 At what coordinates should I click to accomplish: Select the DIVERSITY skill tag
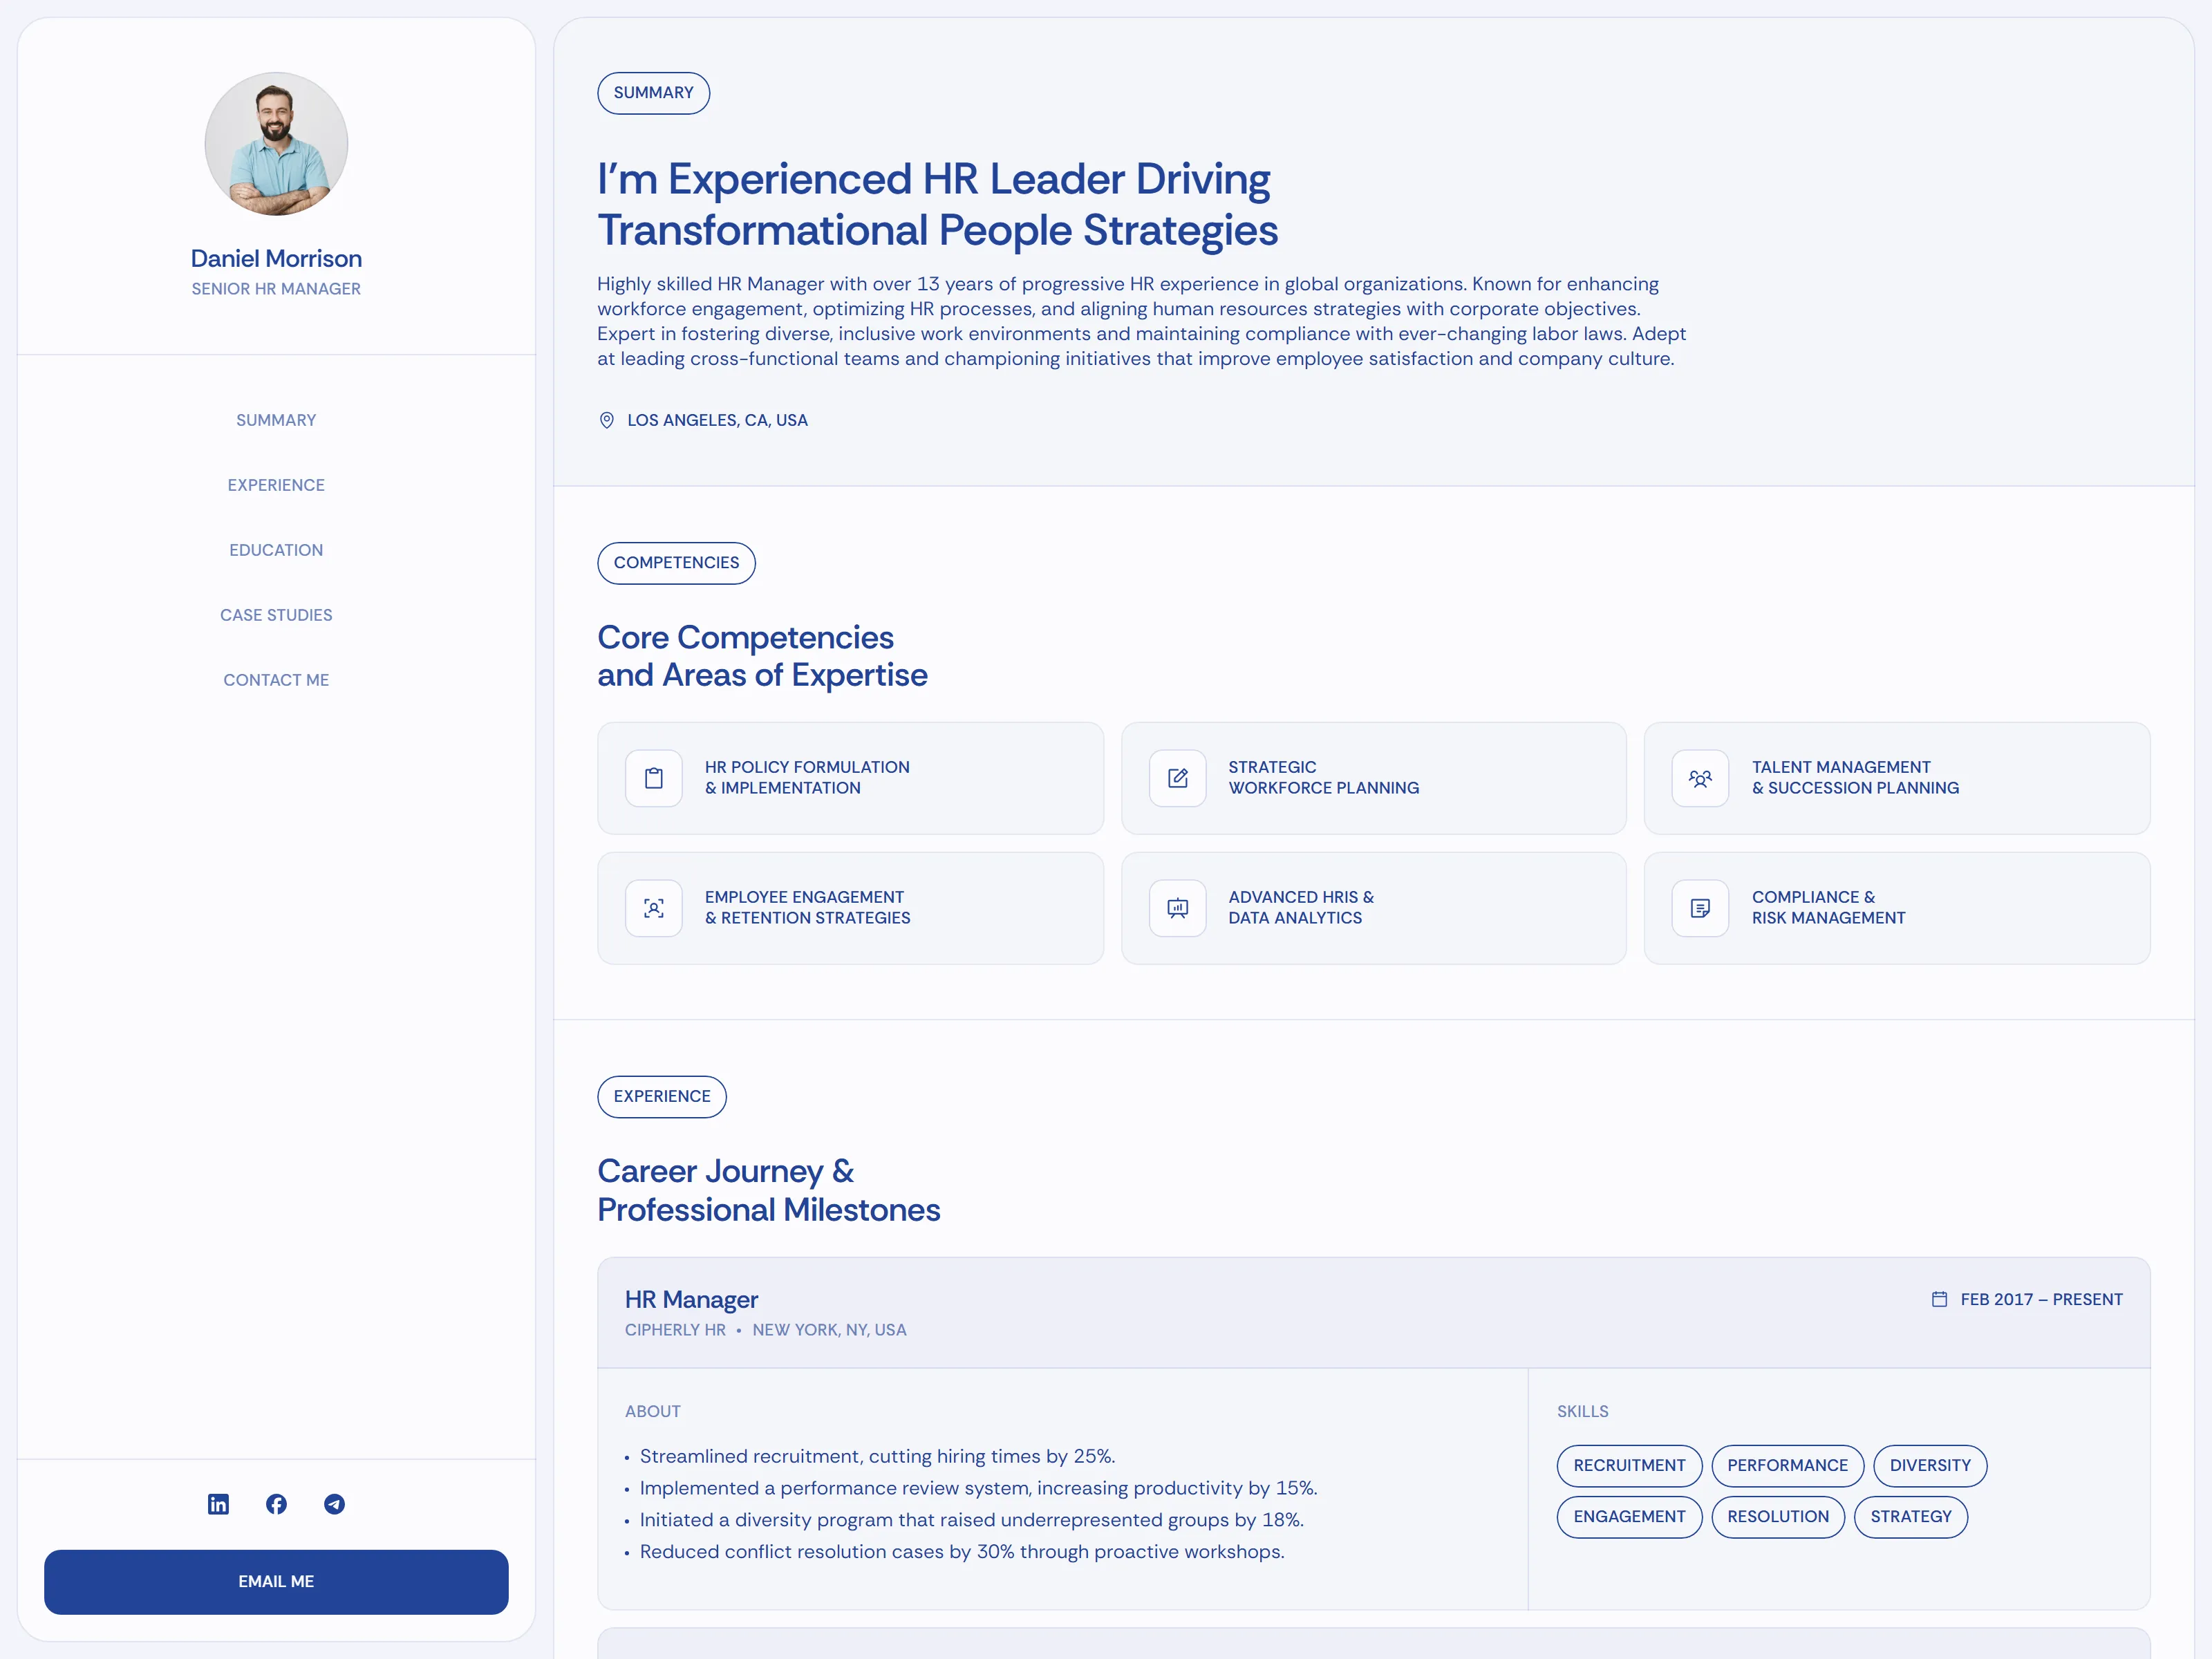[1930, 1465]
